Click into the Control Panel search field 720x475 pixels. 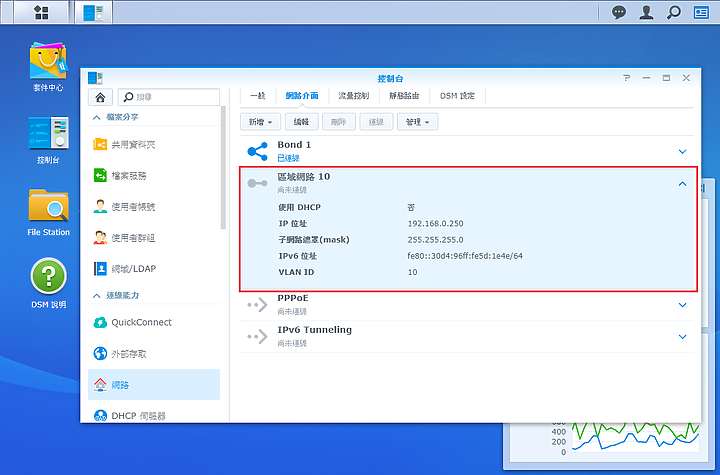(x=169, y=97)
